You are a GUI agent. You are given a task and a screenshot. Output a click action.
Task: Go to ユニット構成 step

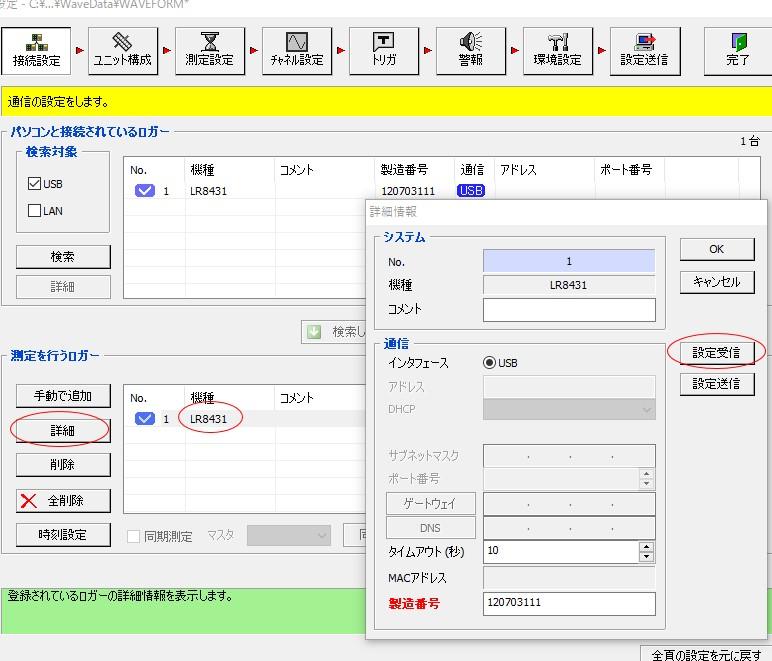click(123, 51)
